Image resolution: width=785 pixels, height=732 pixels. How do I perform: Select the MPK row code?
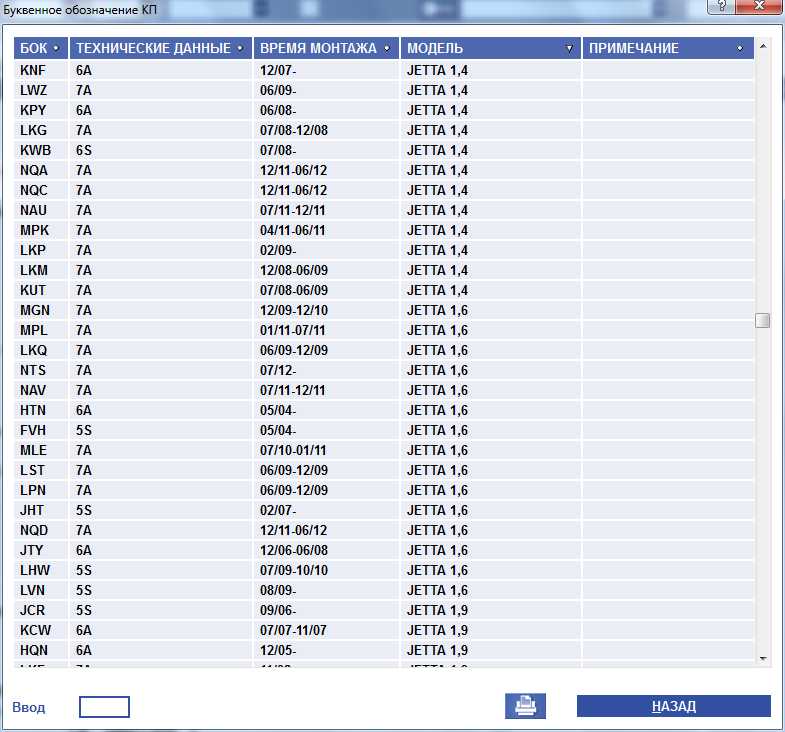pos(35,230)
